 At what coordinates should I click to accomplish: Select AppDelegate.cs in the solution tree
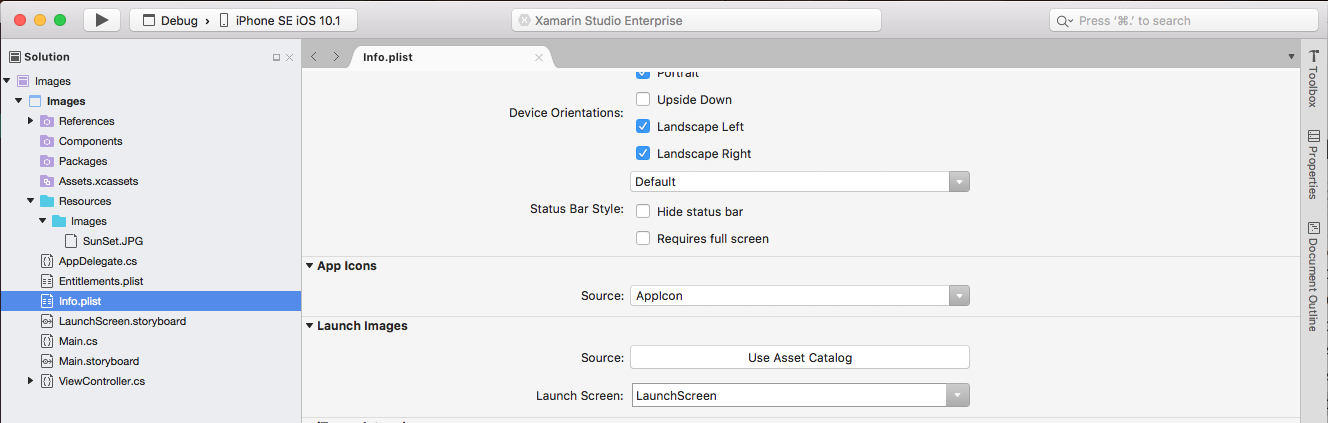click(98, 261)
